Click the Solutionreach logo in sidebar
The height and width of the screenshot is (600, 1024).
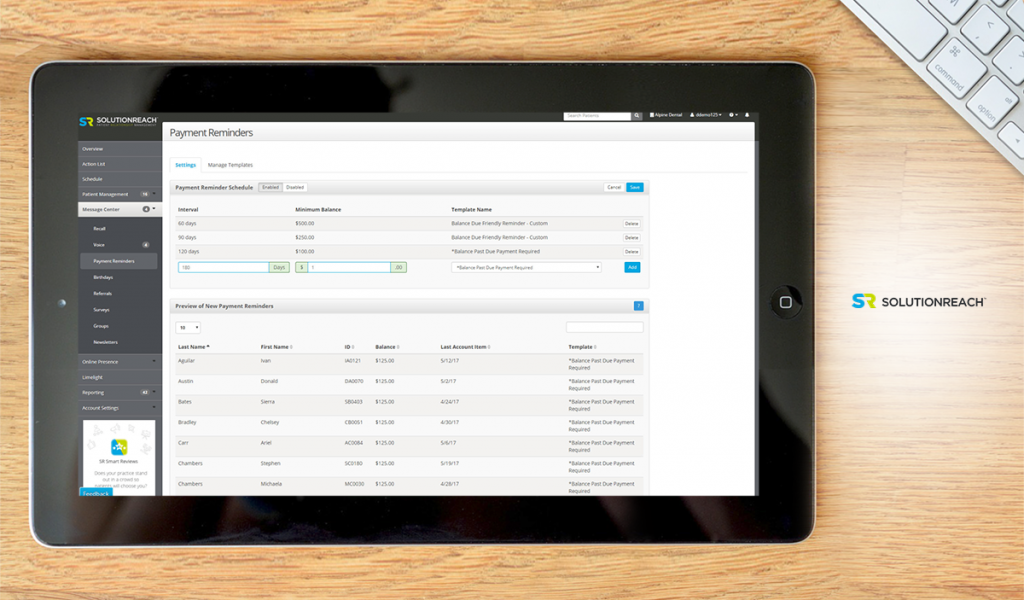tap(116, 122)
